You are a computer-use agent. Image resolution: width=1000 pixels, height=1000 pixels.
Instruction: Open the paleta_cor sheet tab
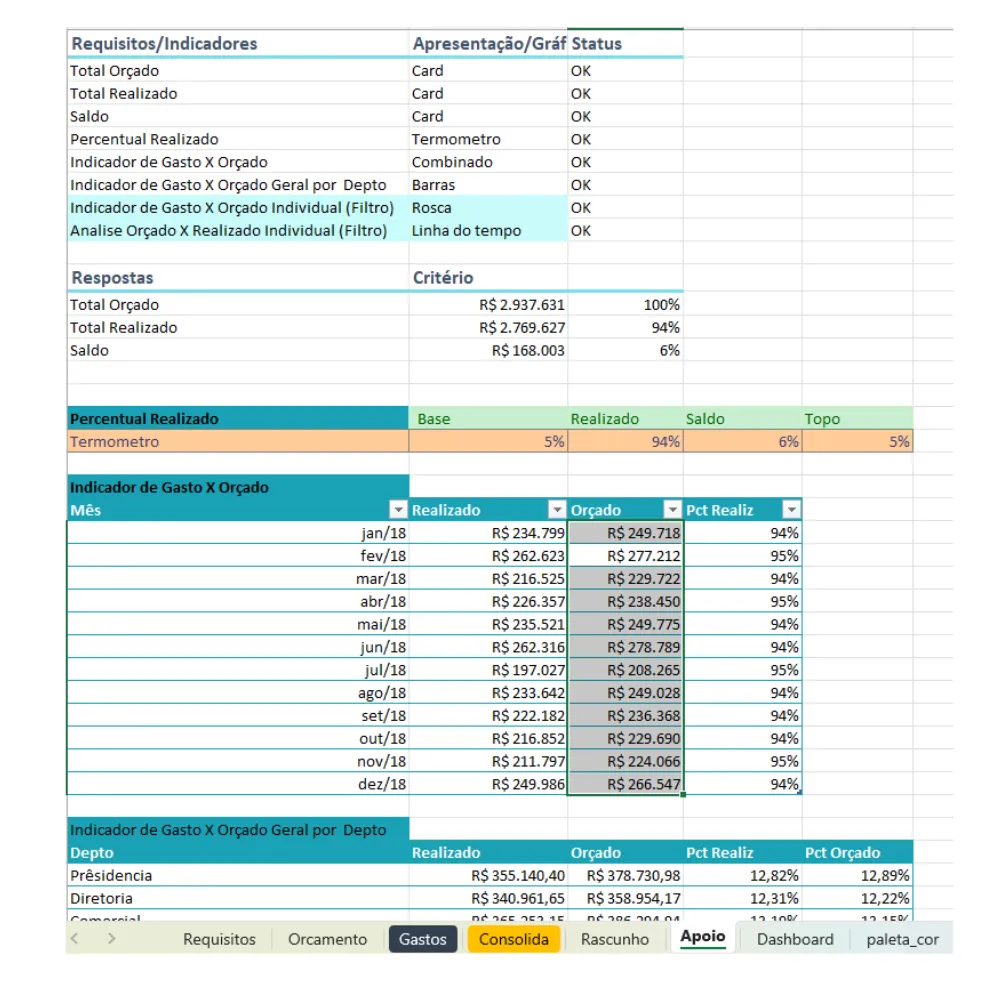pyautogui.click(x=902, y=939)
